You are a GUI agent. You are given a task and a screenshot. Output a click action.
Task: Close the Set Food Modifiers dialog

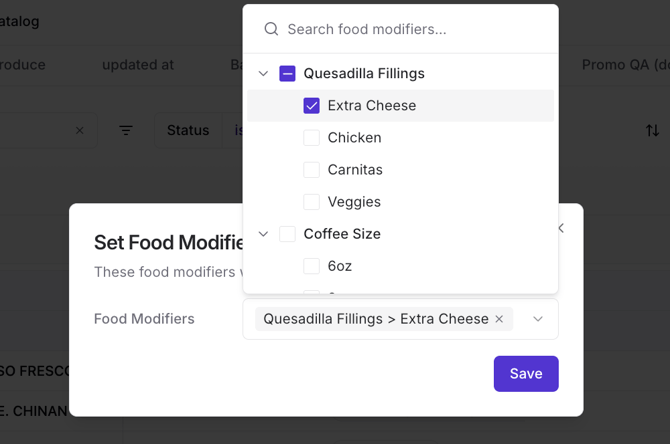561,228
